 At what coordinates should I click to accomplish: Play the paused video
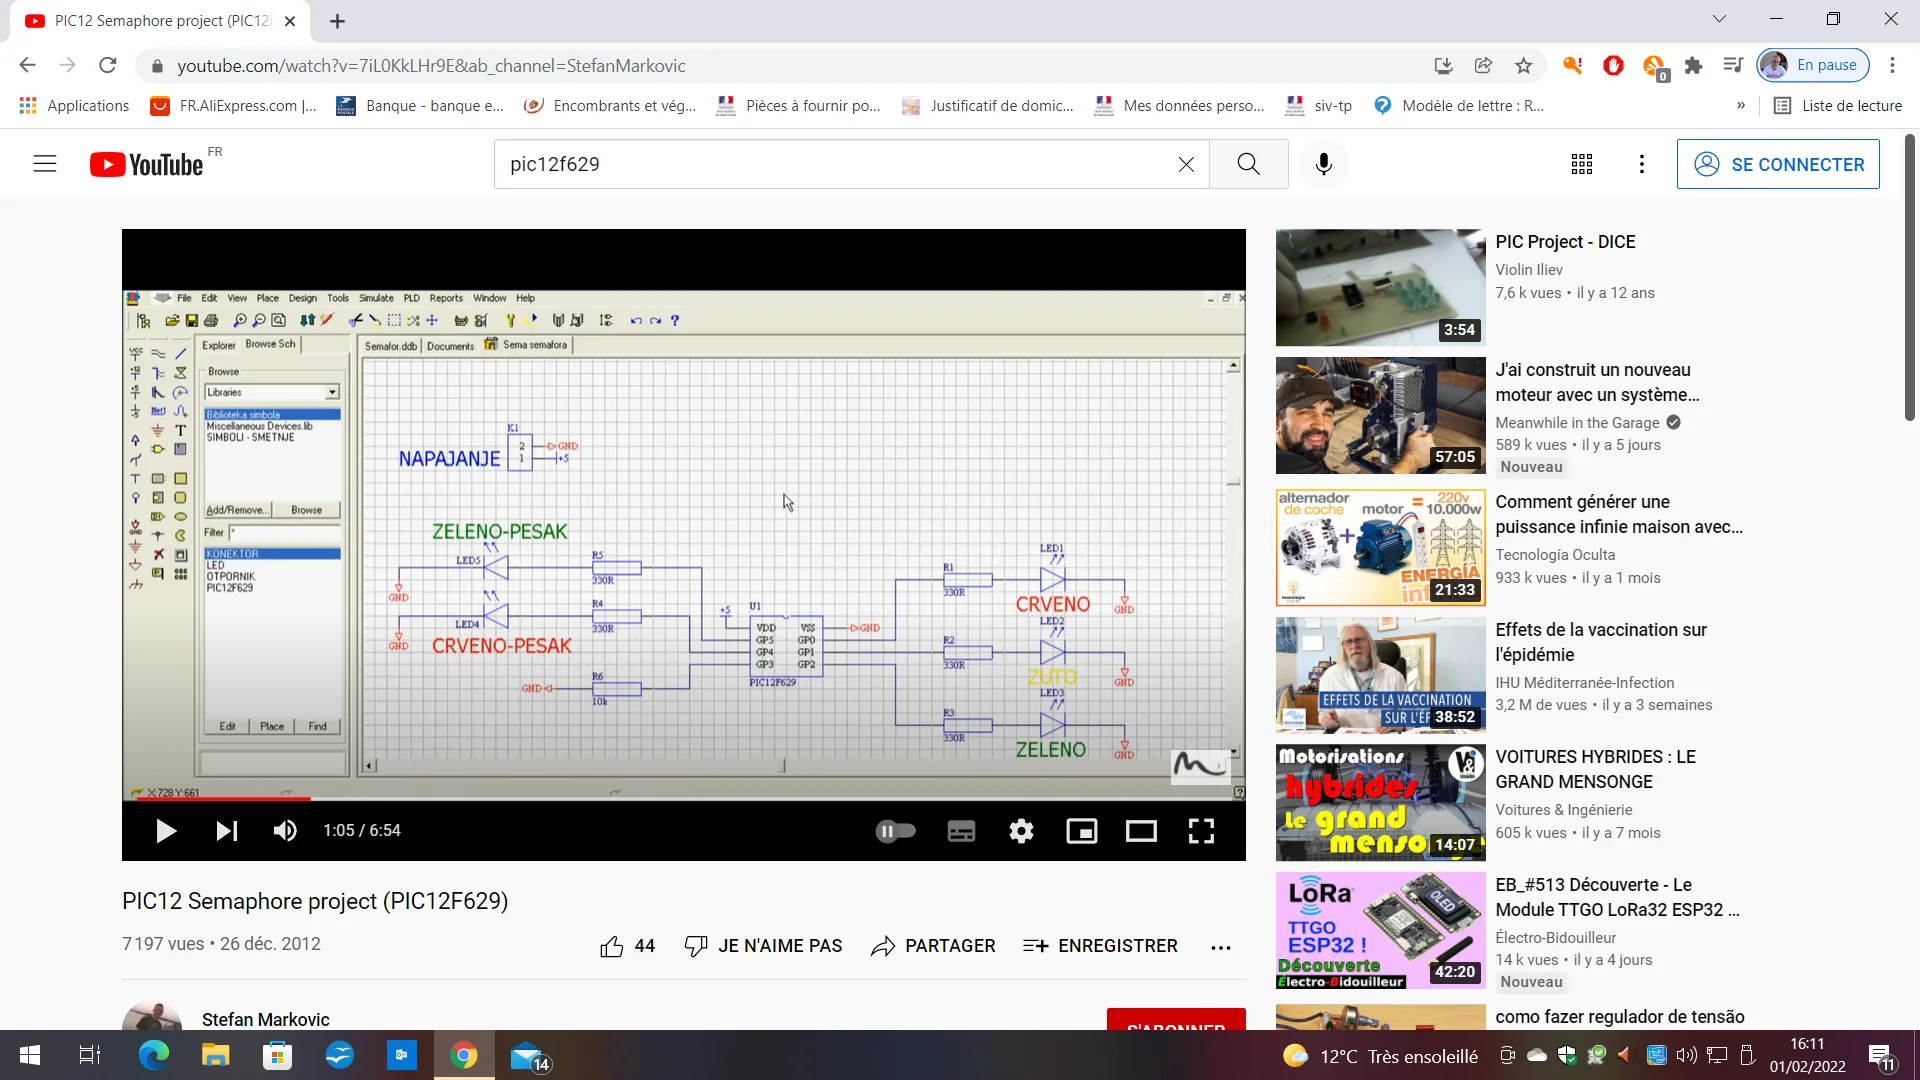click(x=166, y=831)
